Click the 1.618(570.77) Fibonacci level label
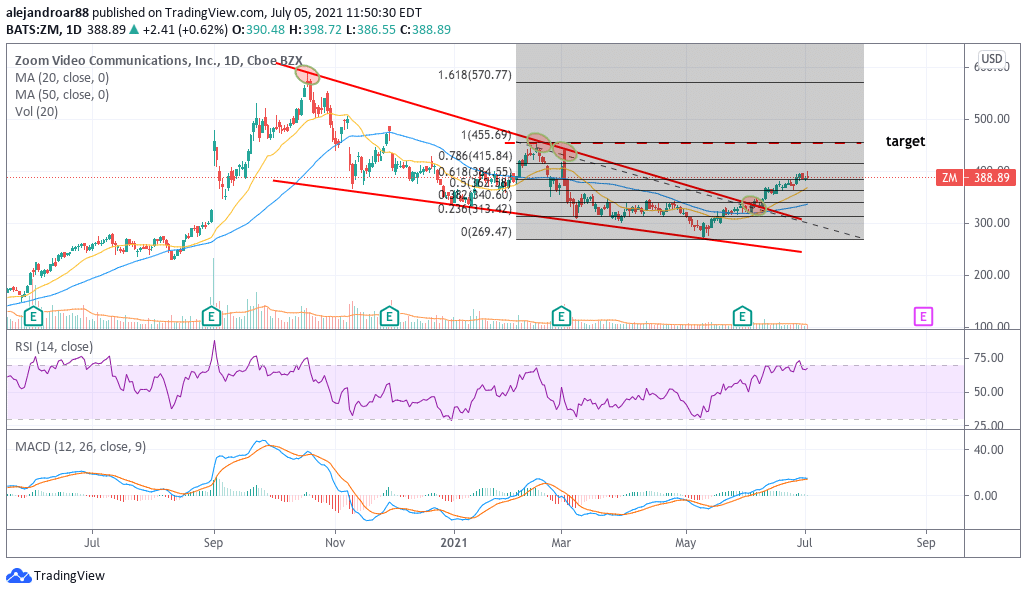This screenshot has width=1027, height=594. tap(475, 75)
